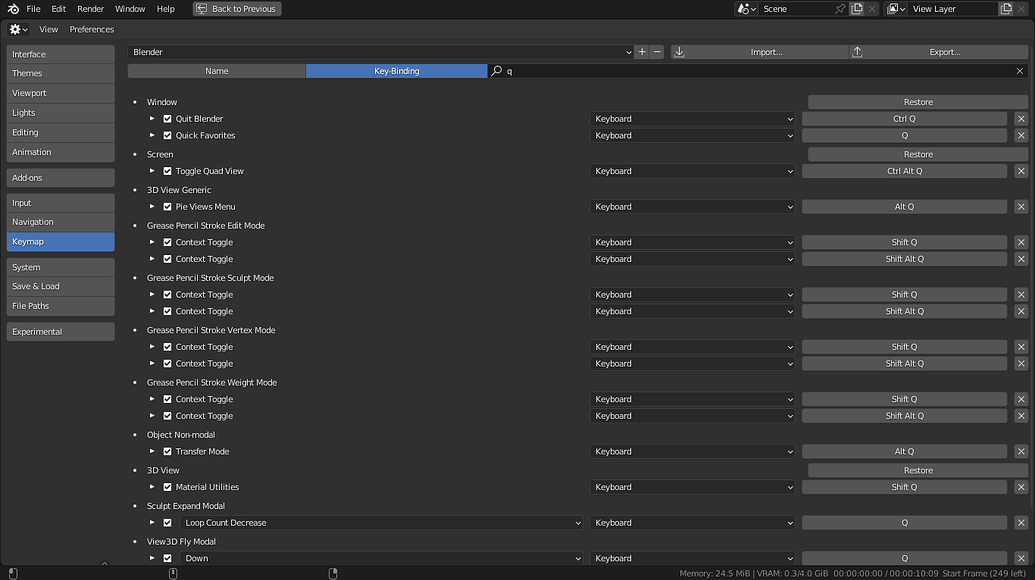Remove the Loop Count Decrease keymap item
This screenshot has height=580, width=1035.
(1021, 523)
